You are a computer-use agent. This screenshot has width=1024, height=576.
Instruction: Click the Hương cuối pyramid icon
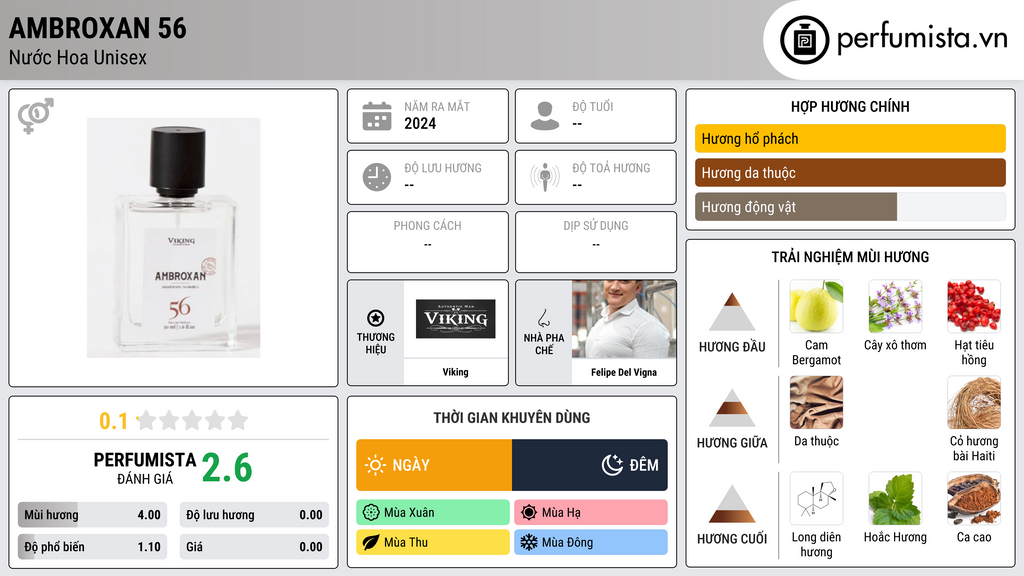(x=732, y=504)
